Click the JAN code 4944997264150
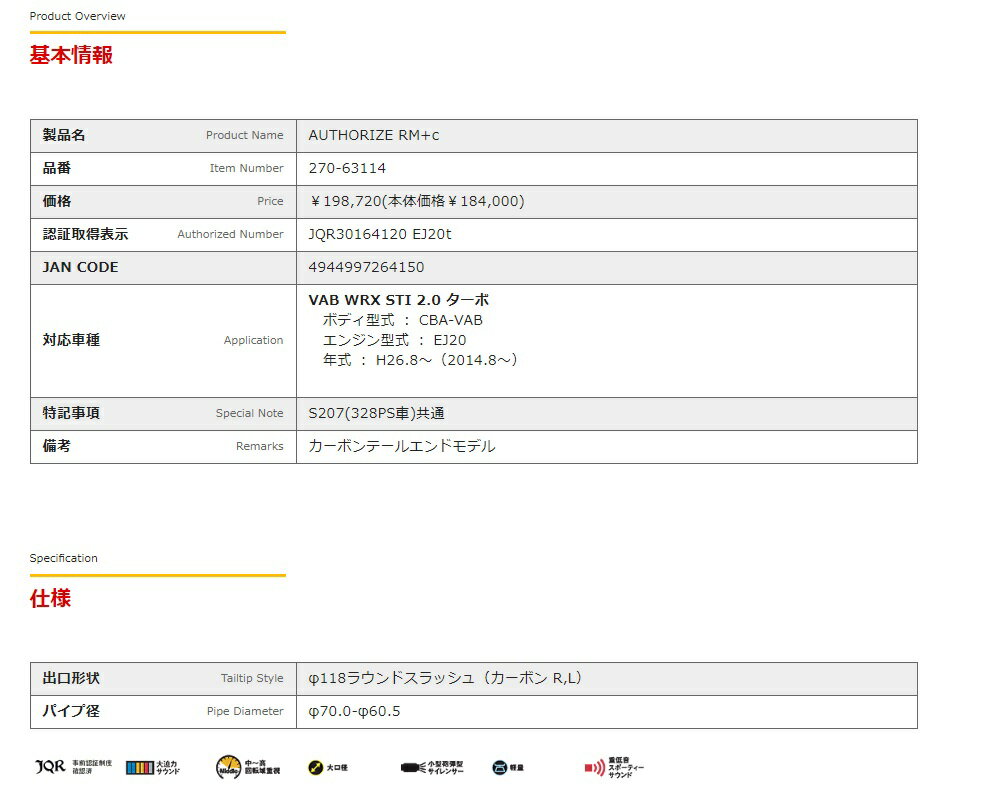Image resolution: width=1002 pixels, height=798 pixels. click(366, 267)
